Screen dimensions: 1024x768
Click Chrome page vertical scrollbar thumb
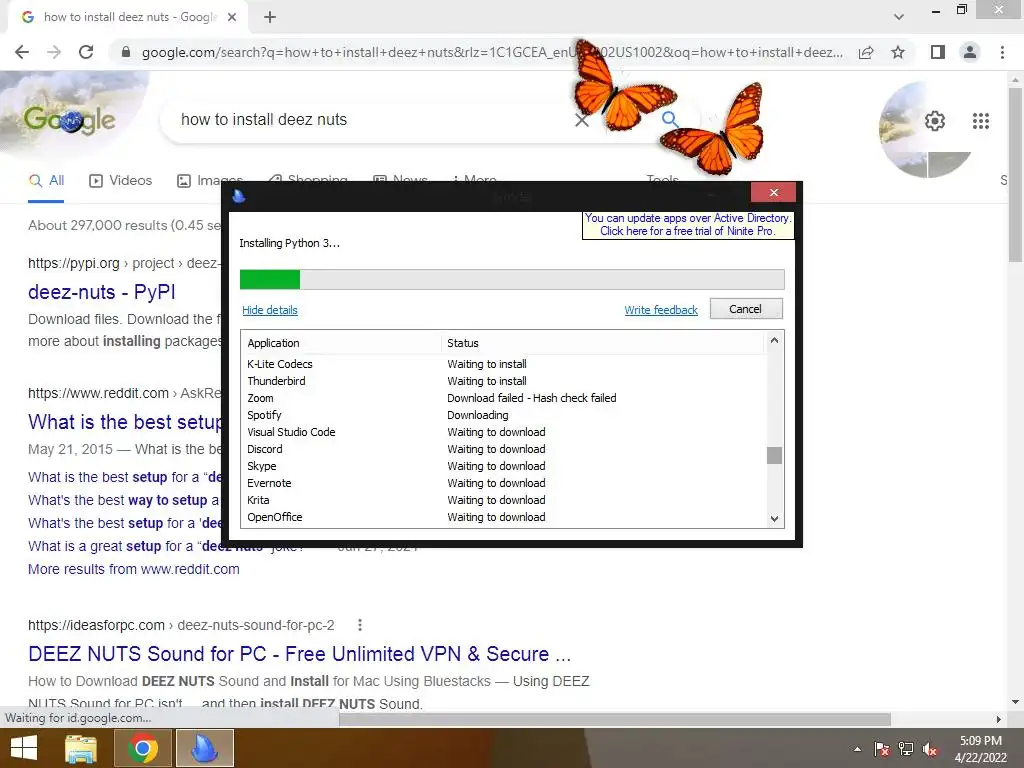tap(1016, 174)
